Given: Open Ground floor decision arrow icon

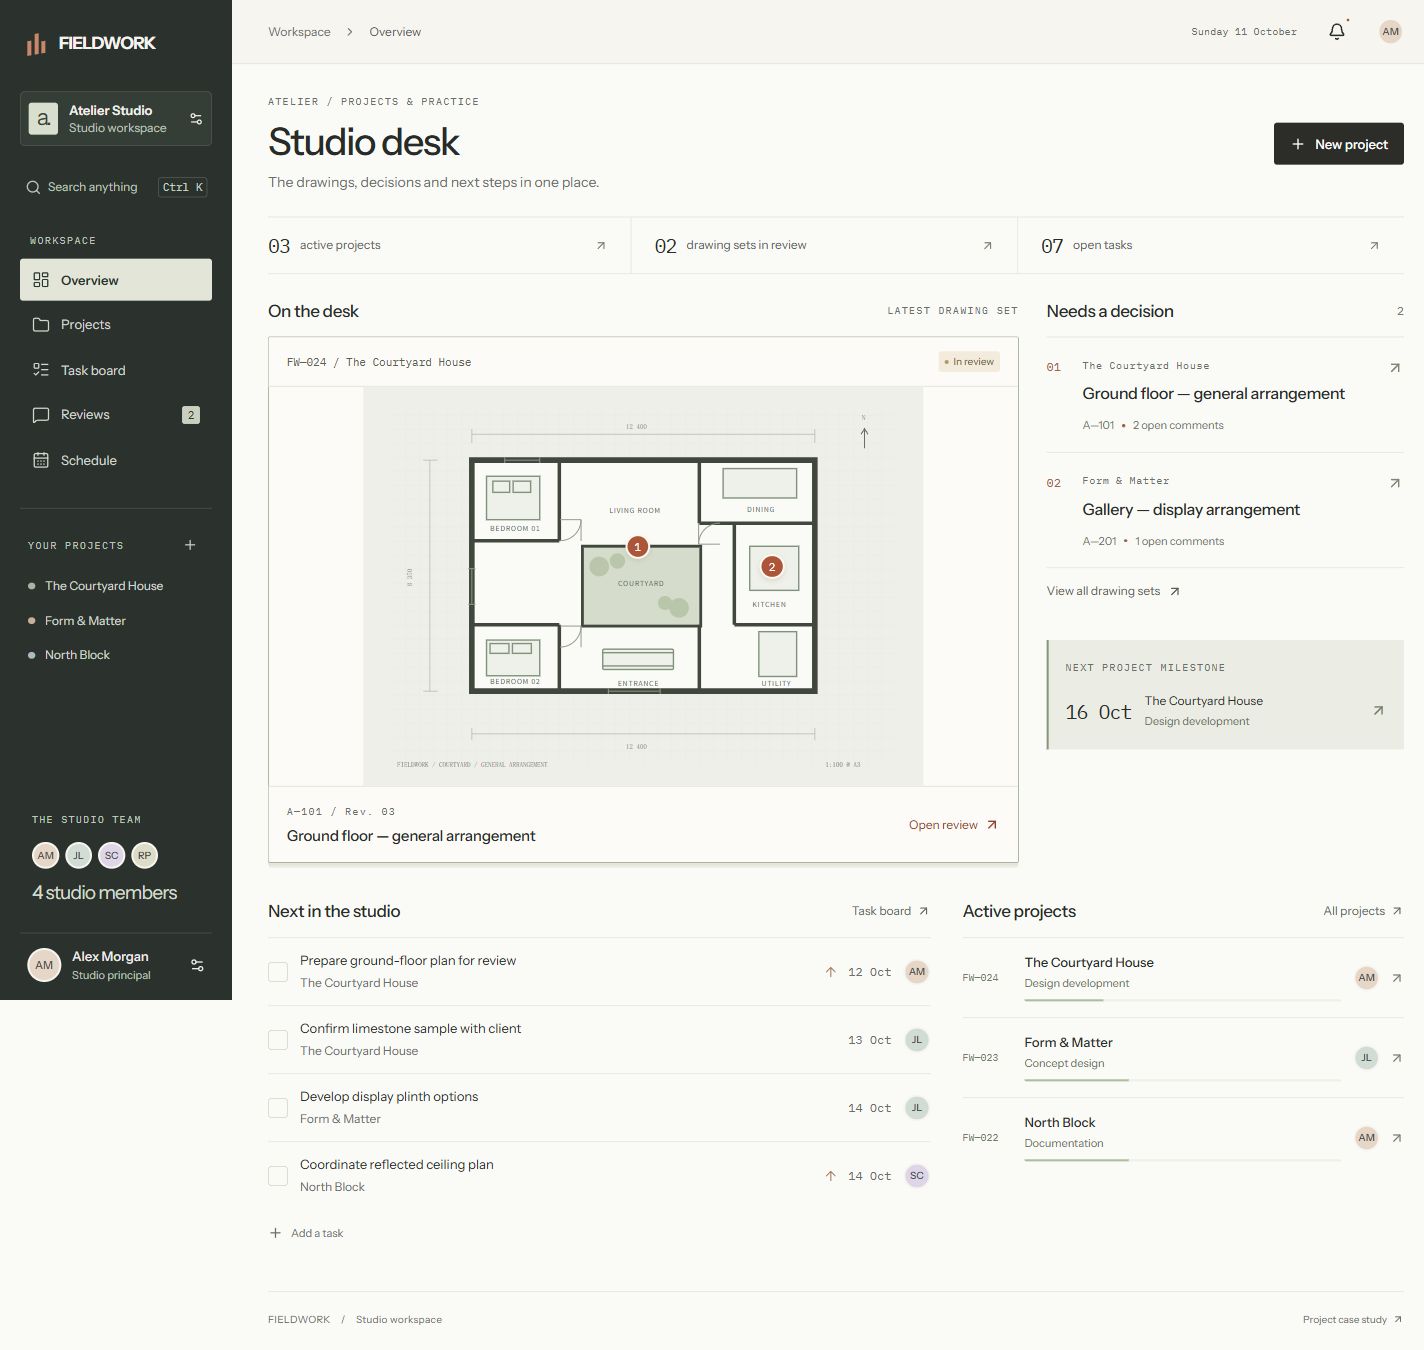Looking at the screenshot, I should (x=1395, y=368).
